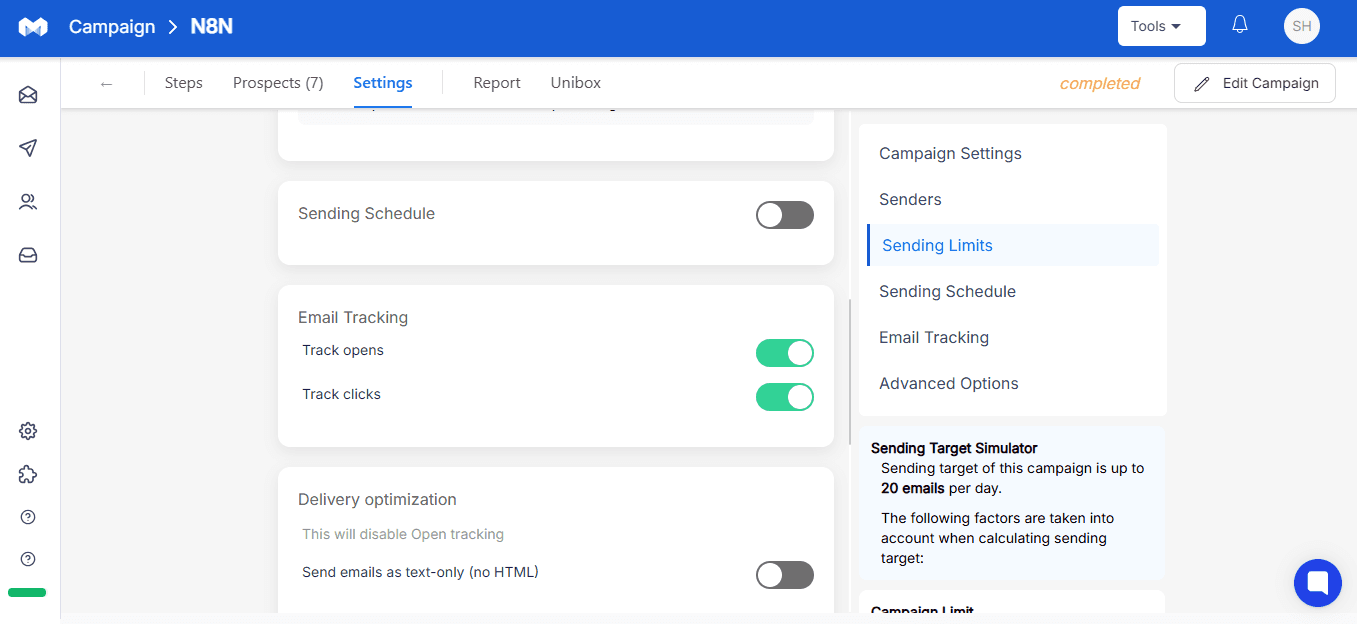
Task: Click the notification bell icon
Action: click(x=1240, y=25)
